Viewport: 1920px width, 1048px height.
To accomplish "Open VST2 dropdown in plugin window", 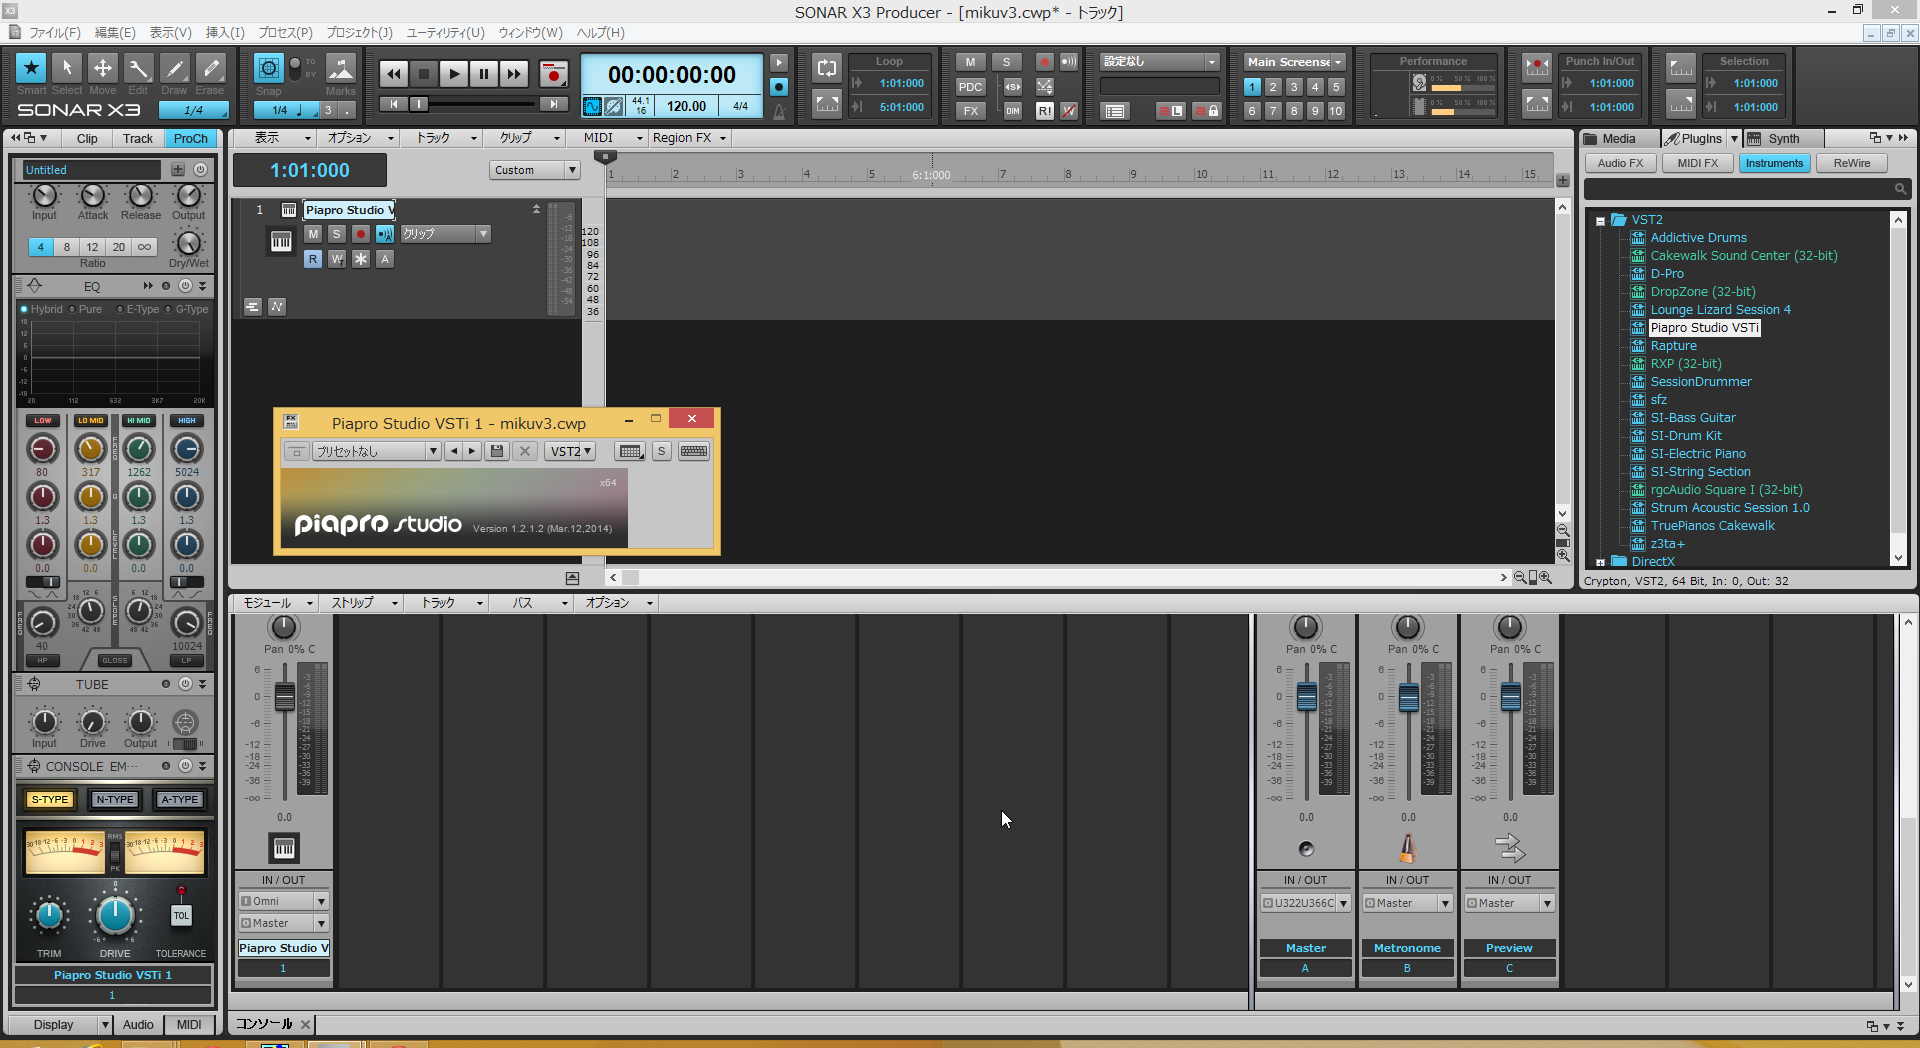I will pos(571,452).
